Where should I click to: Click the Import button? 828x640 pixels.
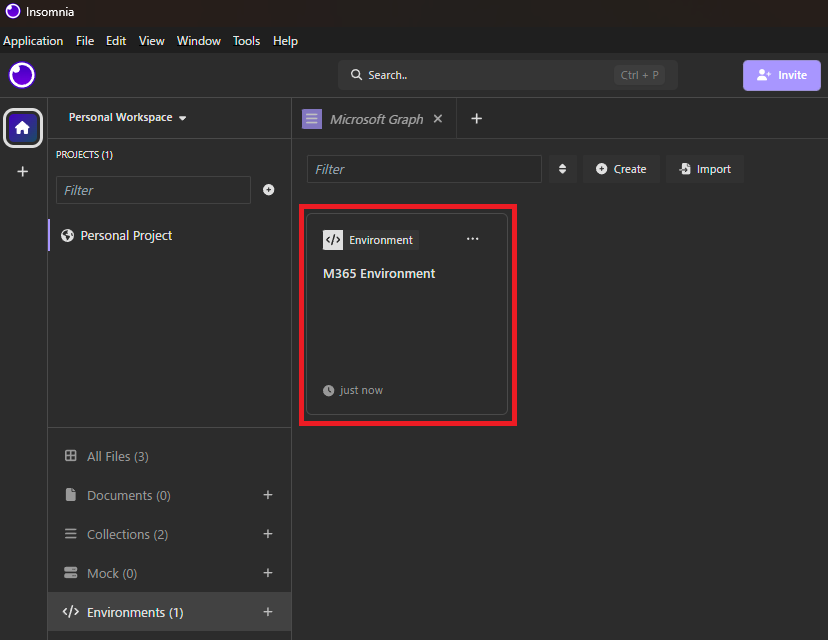click(x=704, y=169)
